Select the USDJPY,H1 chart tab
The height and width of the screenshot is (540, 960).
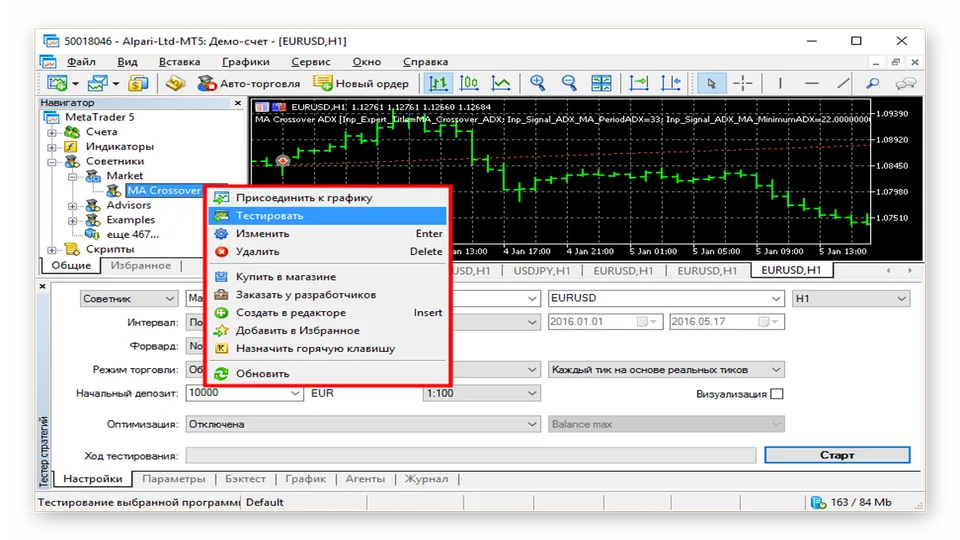[542, 271]
